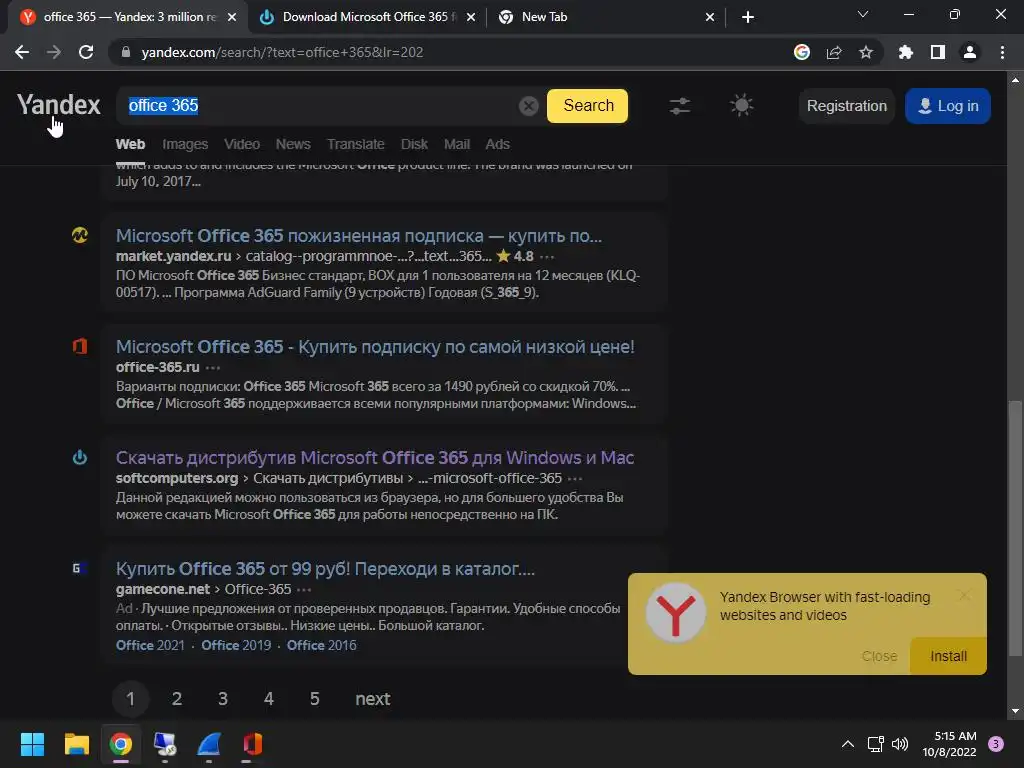
Task: Bookmark this page with star icon
Action: pos(866,52)
